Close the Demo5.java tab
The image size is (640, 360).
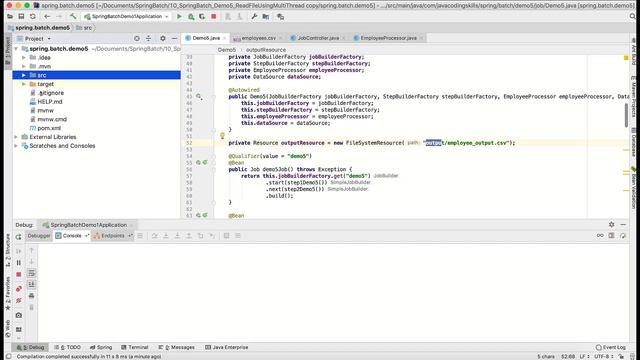pos(225,38)
